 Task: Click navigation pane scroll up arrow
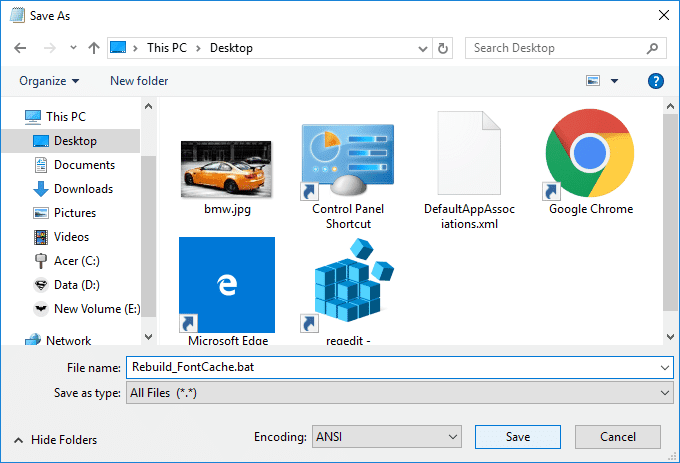click(x=148, y=106)
